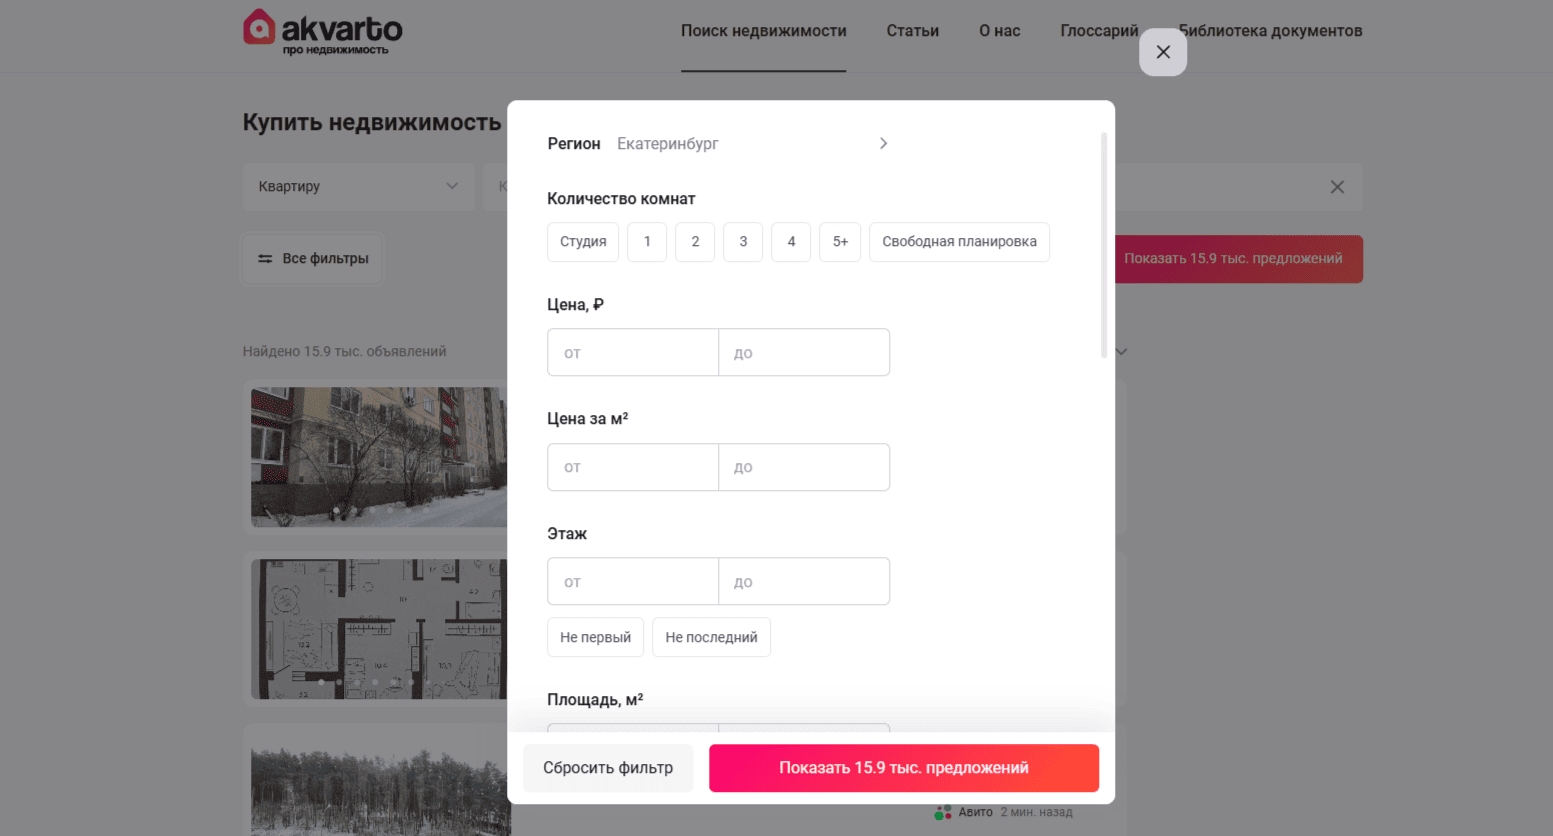
Task: Clear the search field with X icon
Action: [1337, 187]
